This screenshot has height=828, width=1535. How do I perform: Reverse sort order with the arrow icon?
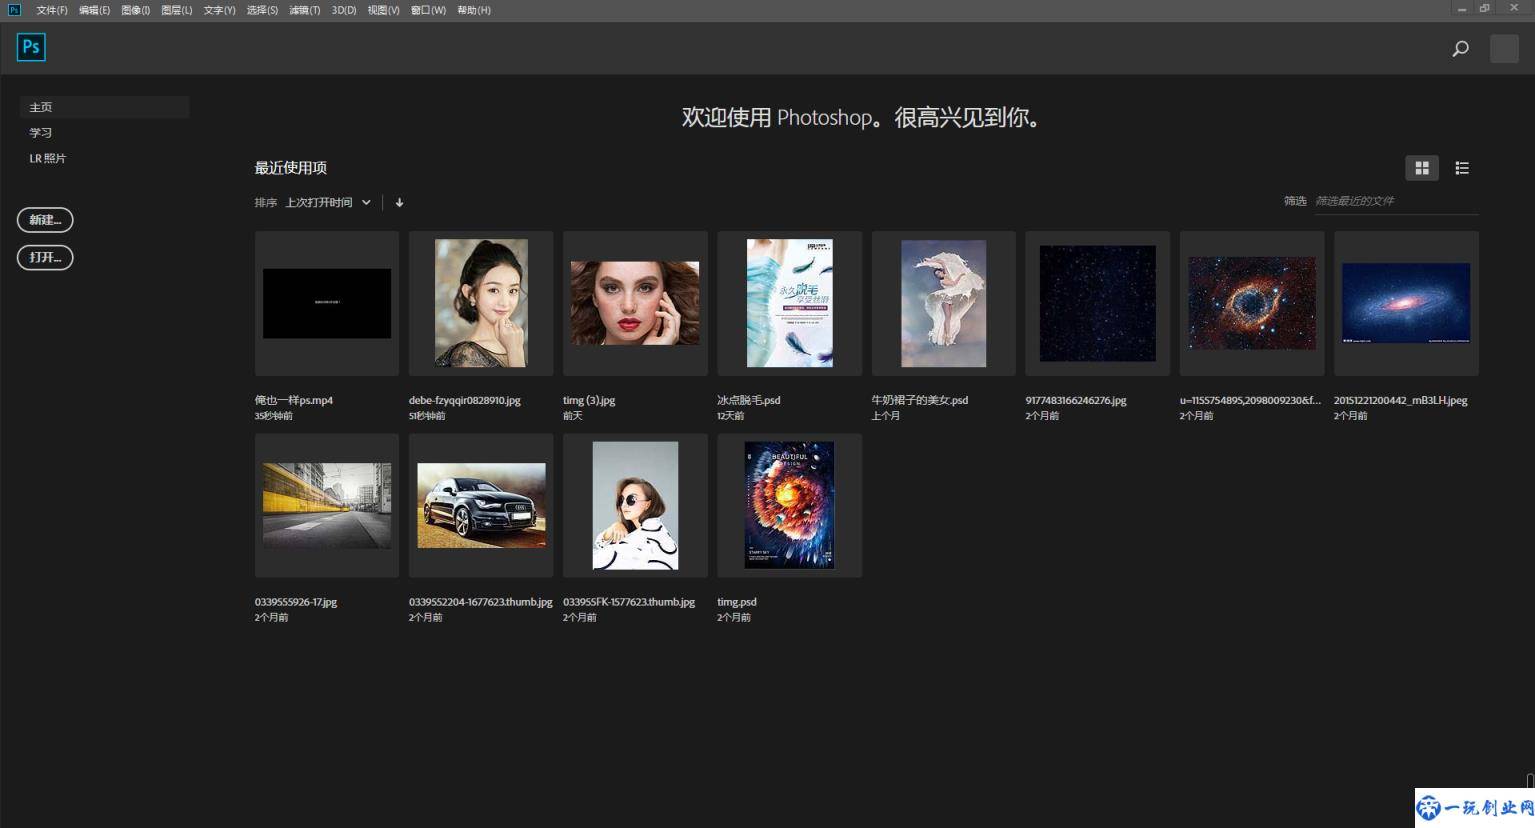(x=399, y=202)
